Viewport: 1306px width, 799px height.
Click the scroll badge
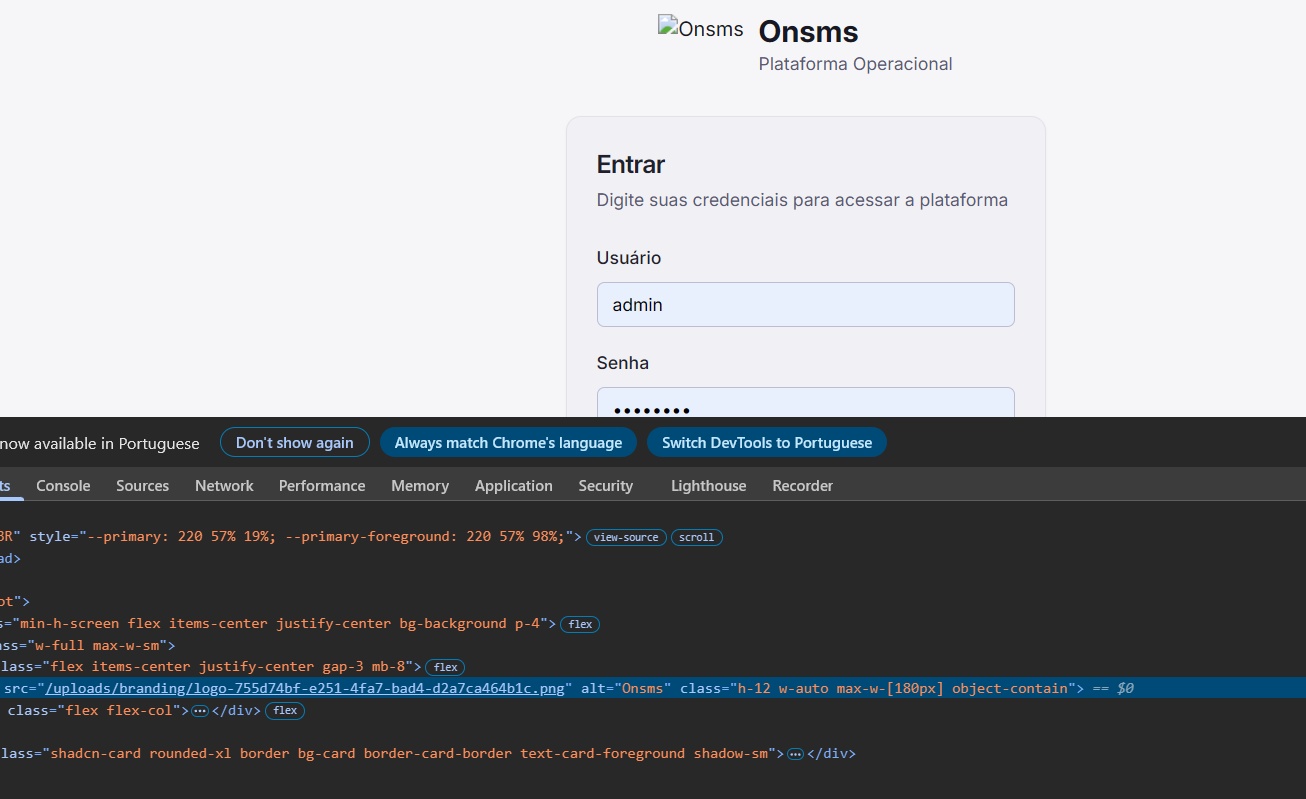696,537
